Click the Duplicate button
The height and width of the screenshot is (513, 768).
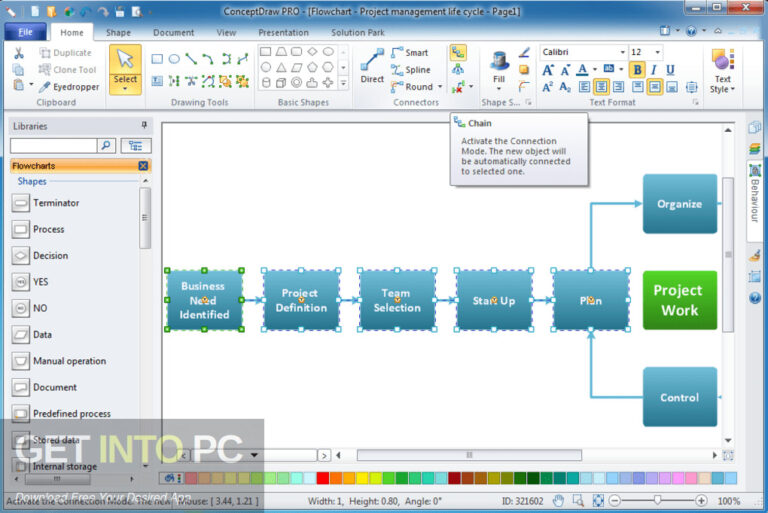pyautogui.click(x=65, y=52)
